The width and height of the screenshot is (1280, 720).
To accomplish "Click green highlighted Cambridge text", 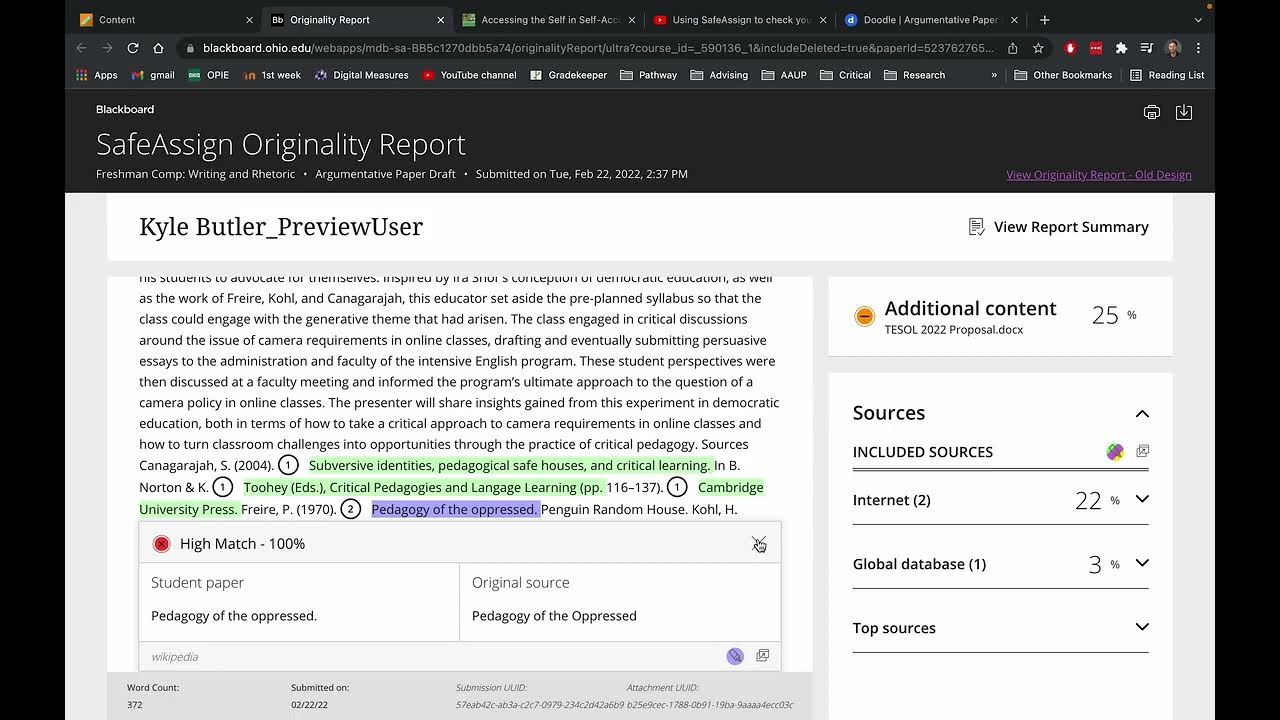I will [730, 487].
